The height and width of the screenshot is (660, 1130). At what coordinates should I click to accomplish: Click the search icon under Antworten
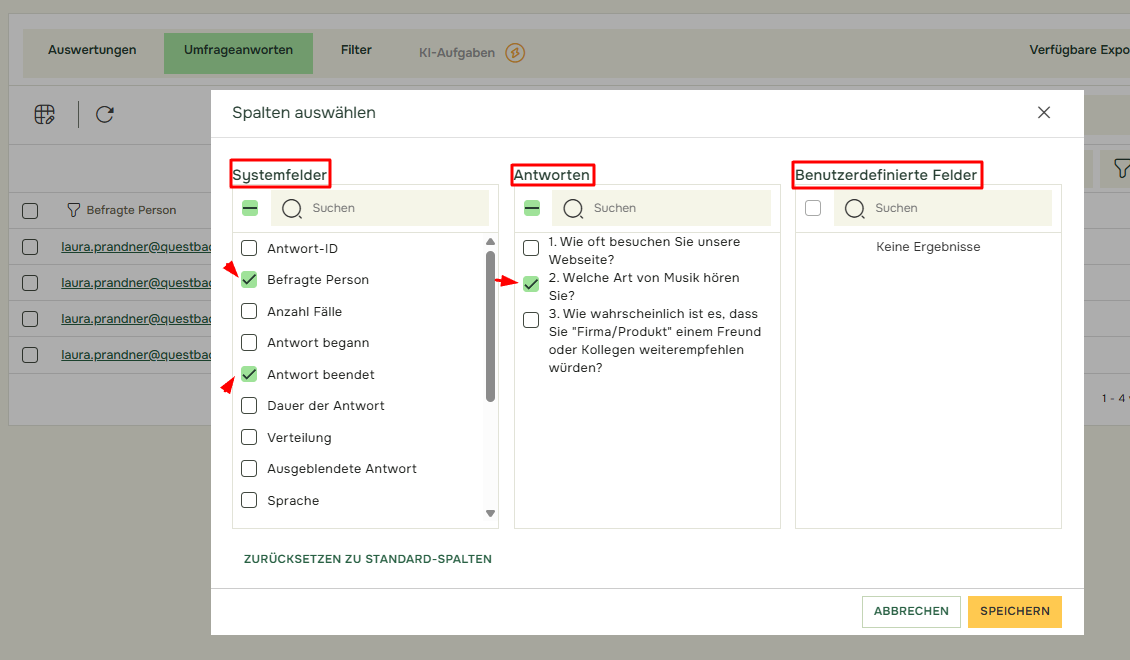coord(573,208)
